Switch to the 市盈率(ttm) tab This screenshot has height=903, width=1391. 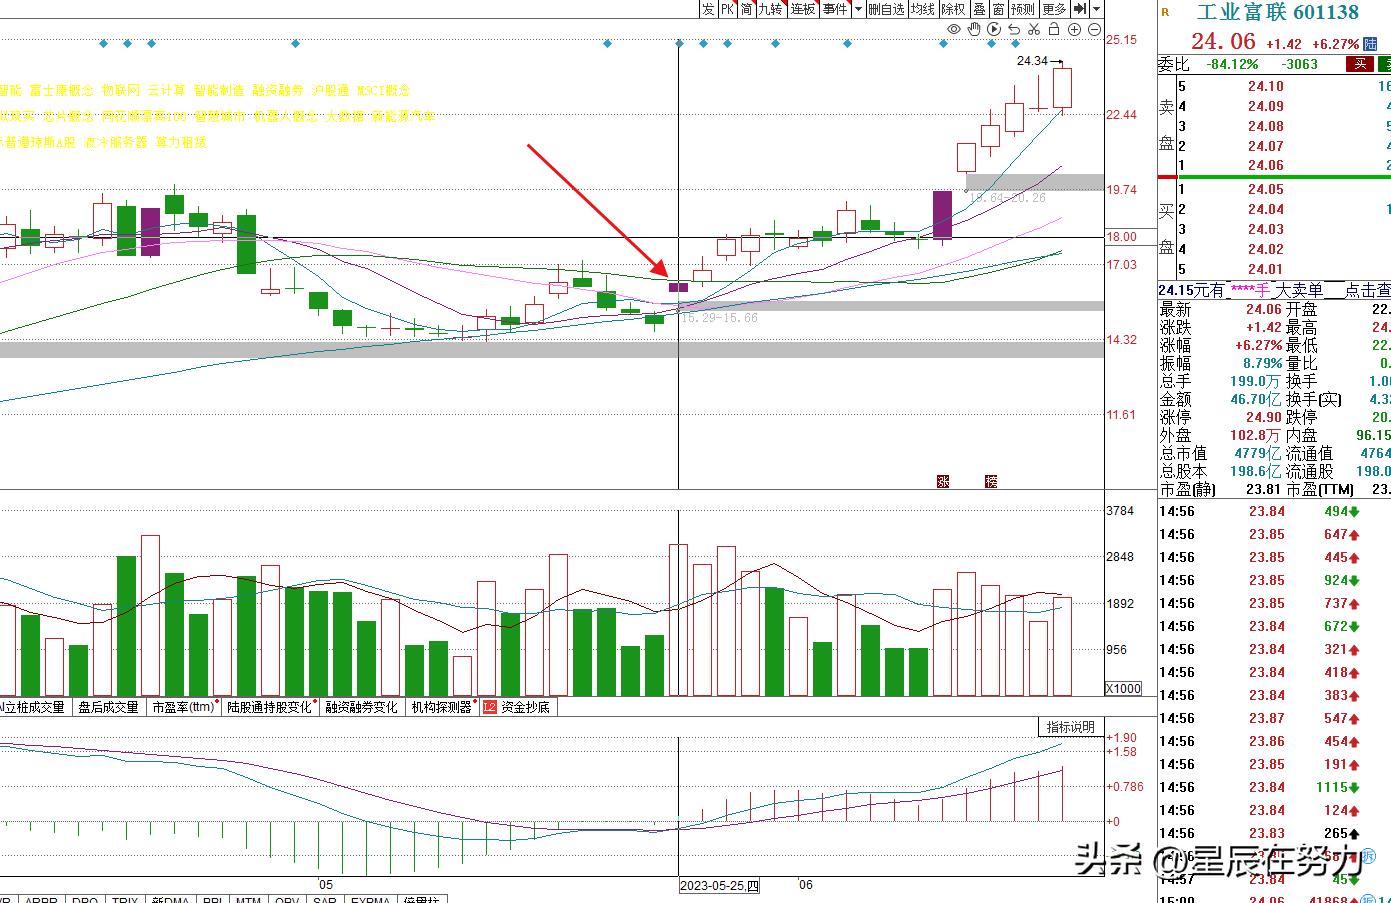pos(184,707)
